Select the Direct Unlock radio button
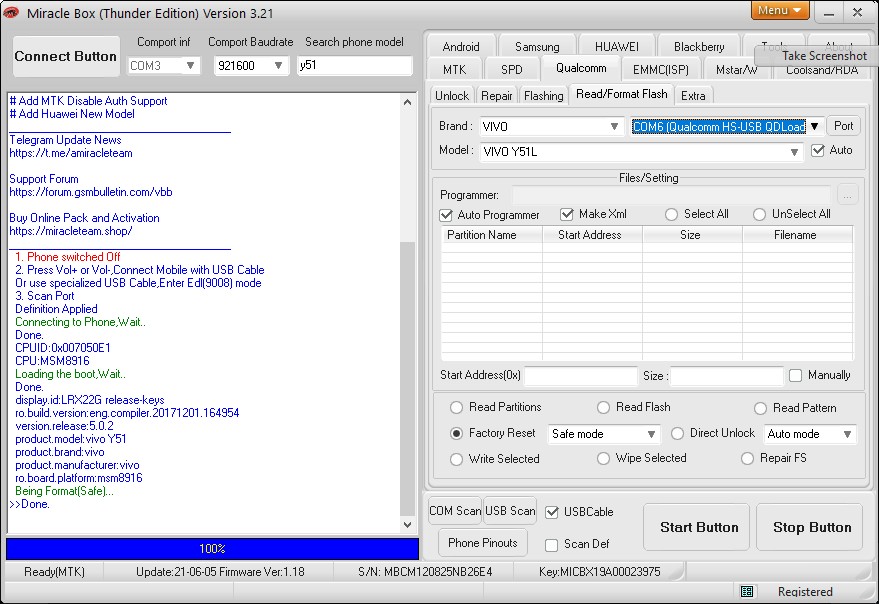Screen dimensions: 879x604 point(677,434)
